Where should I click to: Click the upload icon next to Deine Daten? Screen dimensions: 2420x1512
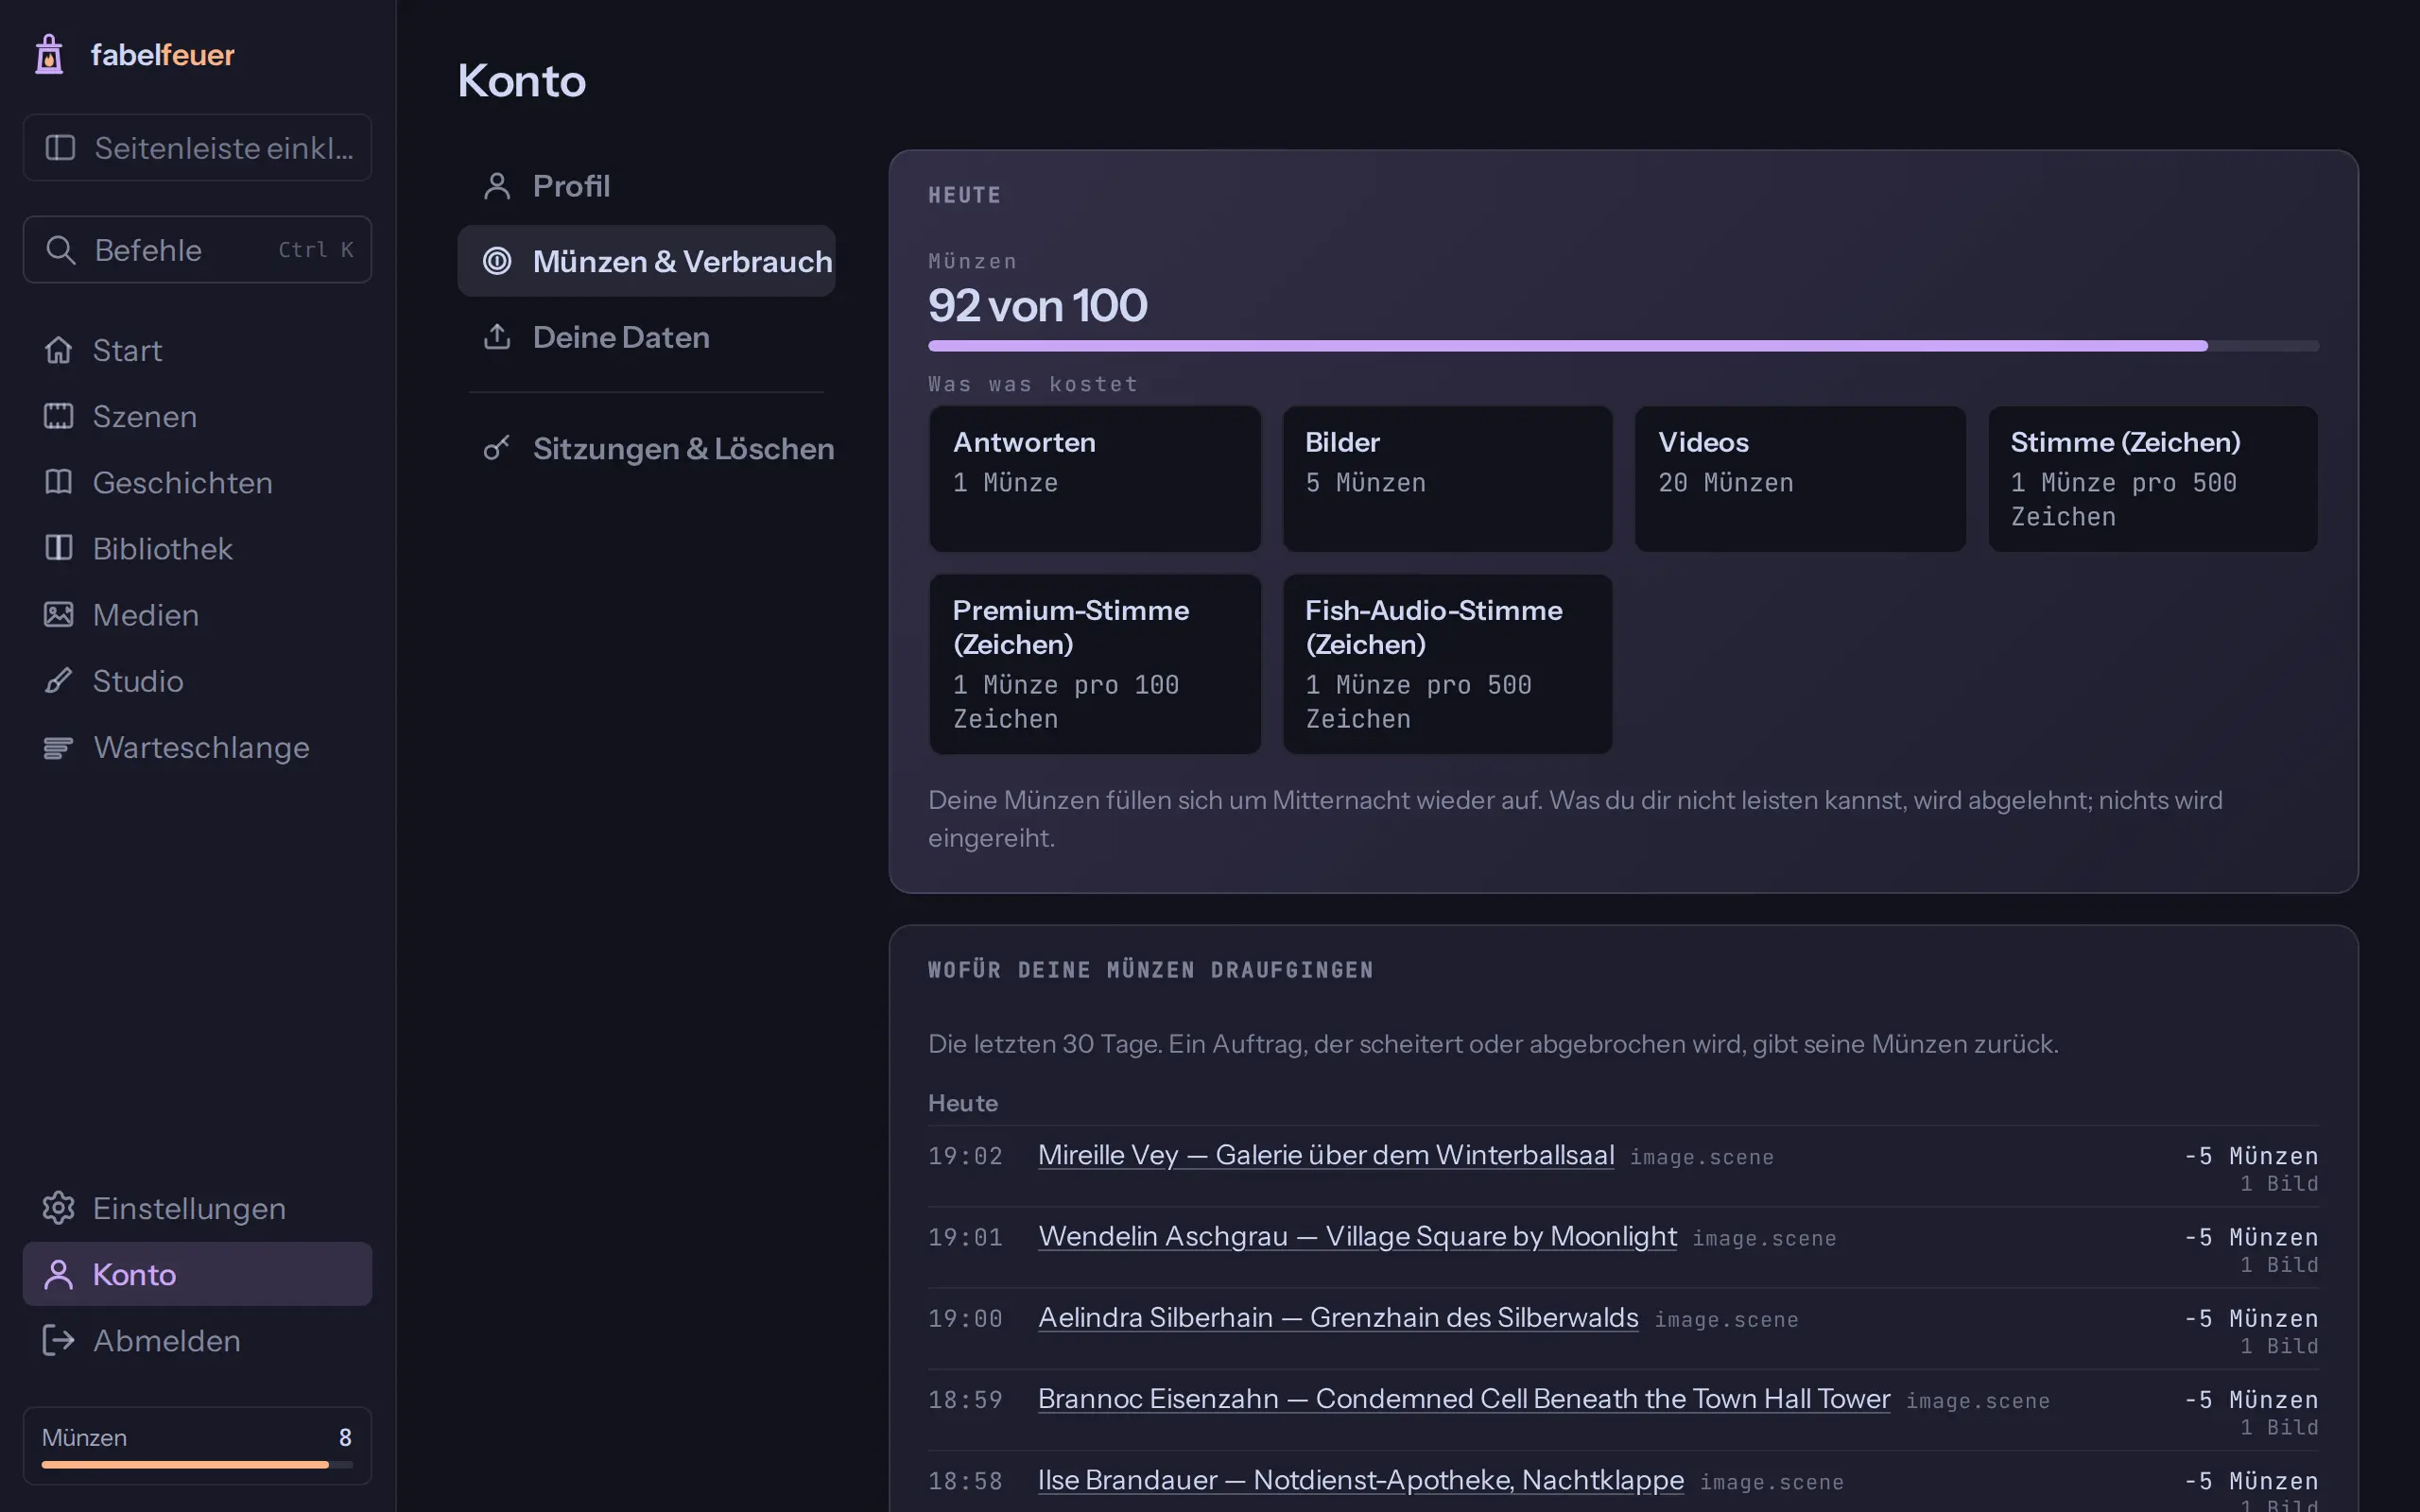pyautogui.click(x=497, y=337)
